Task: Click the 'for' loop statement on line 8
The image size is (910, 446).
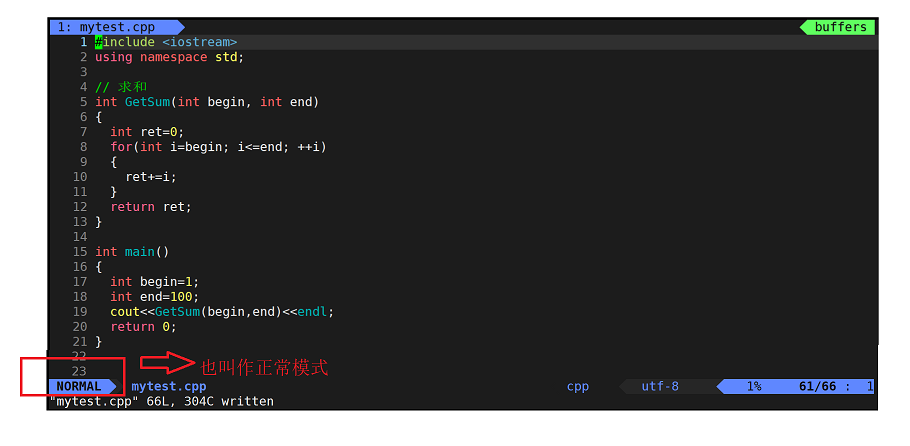Action: click(x=219, y=147)
